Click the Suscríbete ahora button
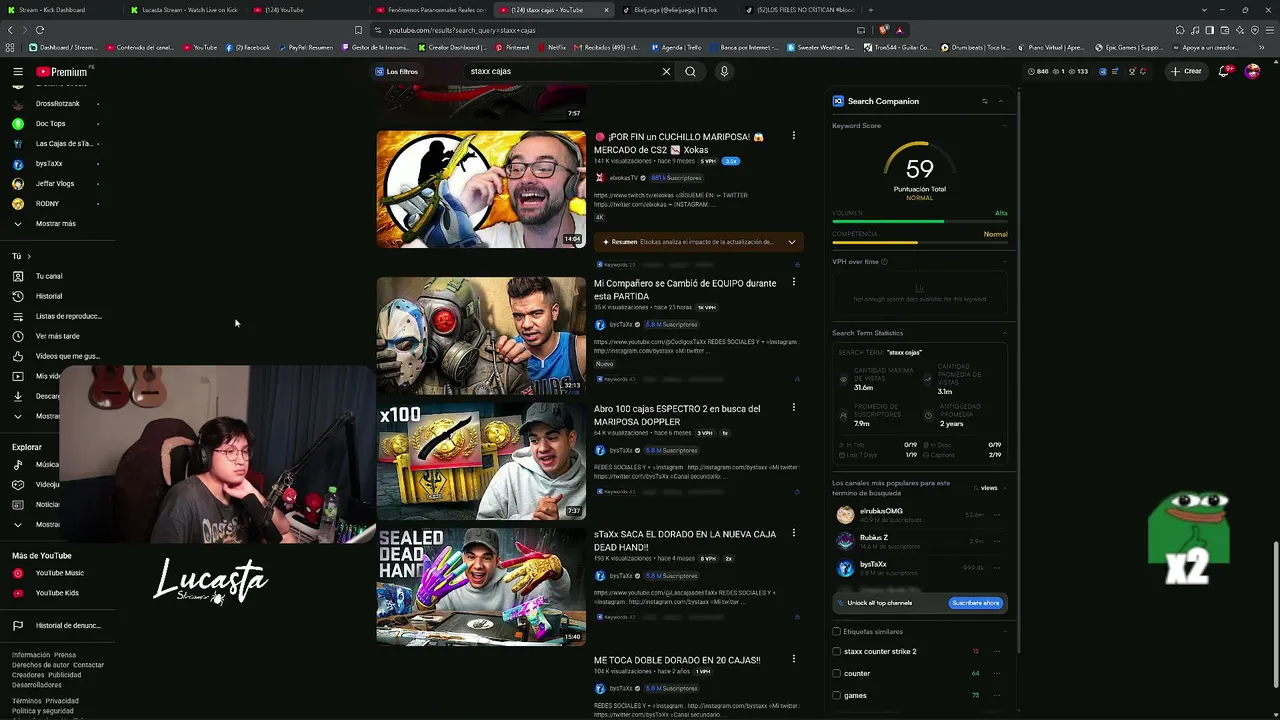This screenshot has width=1280, height=720. coord(975,603)
